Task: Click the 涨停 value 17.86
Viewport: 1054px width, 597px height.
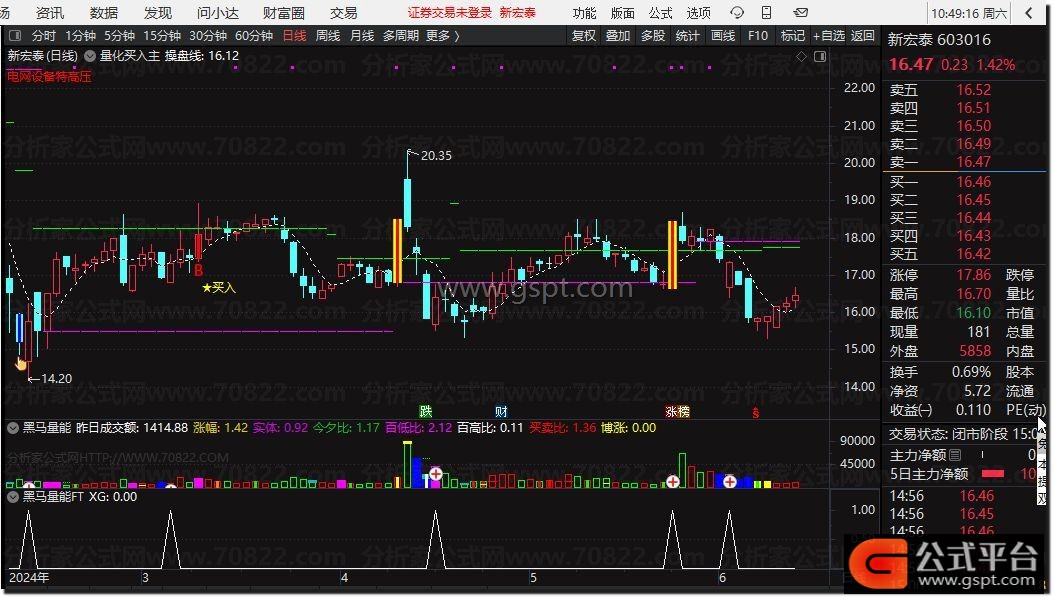Action: tap(973, 275)
